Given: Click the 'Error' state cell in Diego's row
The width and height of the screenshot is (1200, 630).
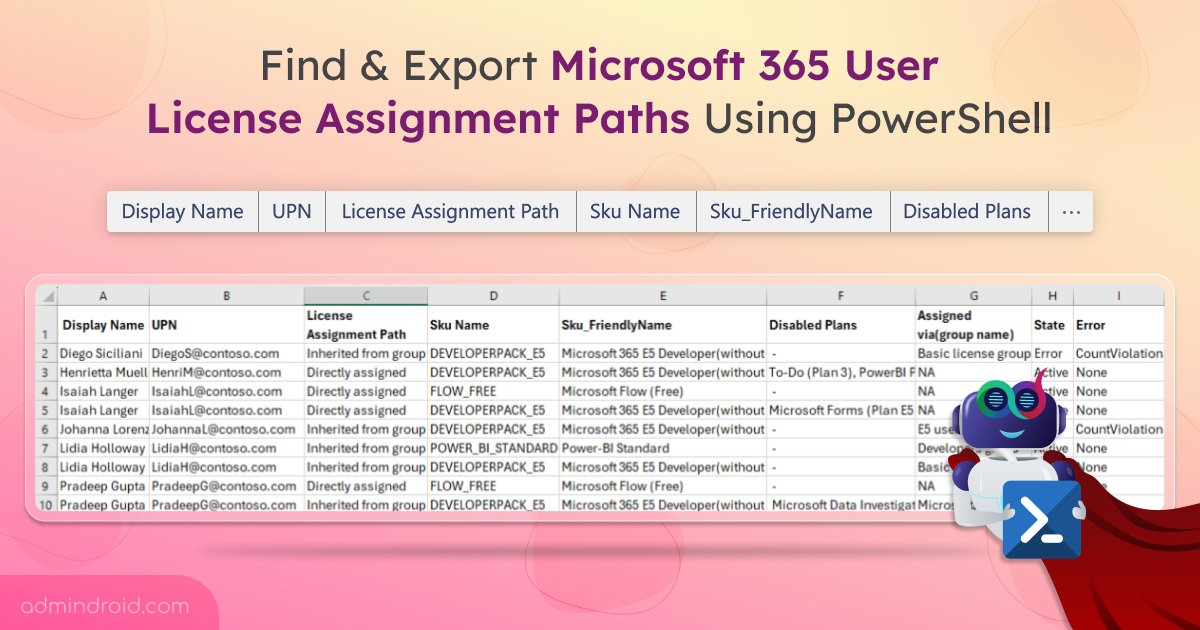Looking at the screenshot, I should pyautogui.click(x=1053, y=353).
